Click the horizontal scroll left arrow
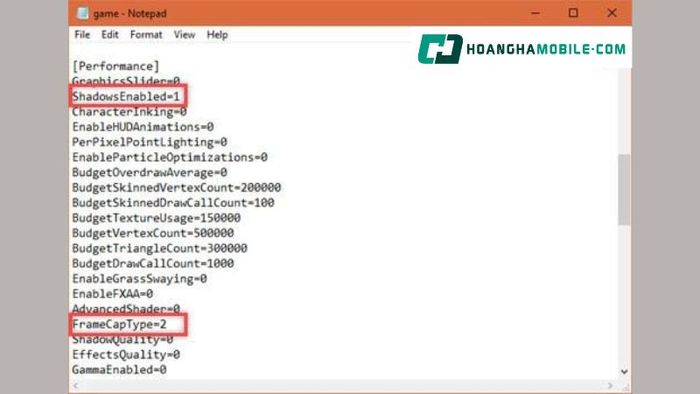The width and height of the screenshot is (700, 394). tap(76, 386)
